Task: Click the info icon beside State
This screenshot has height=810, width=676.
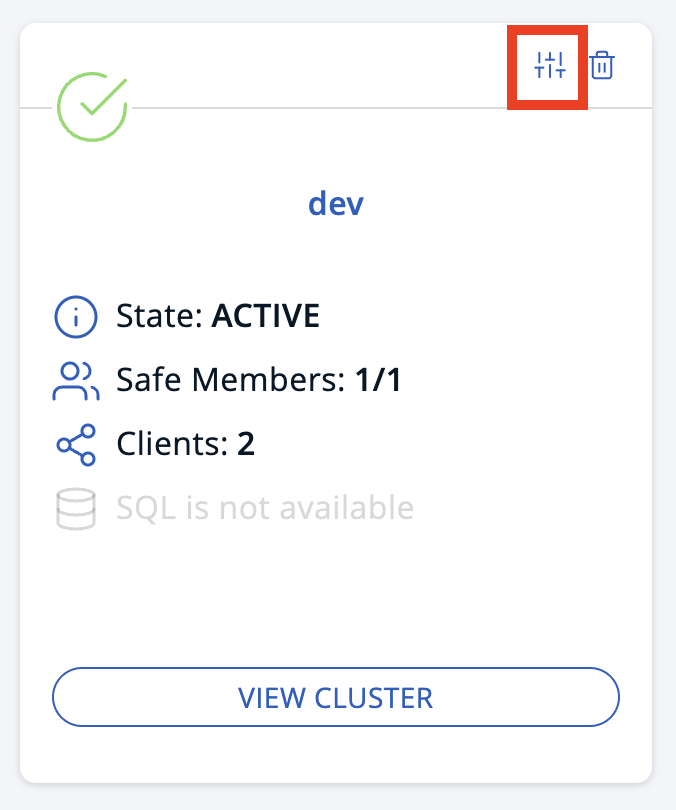Action: [x=76, y=315]
